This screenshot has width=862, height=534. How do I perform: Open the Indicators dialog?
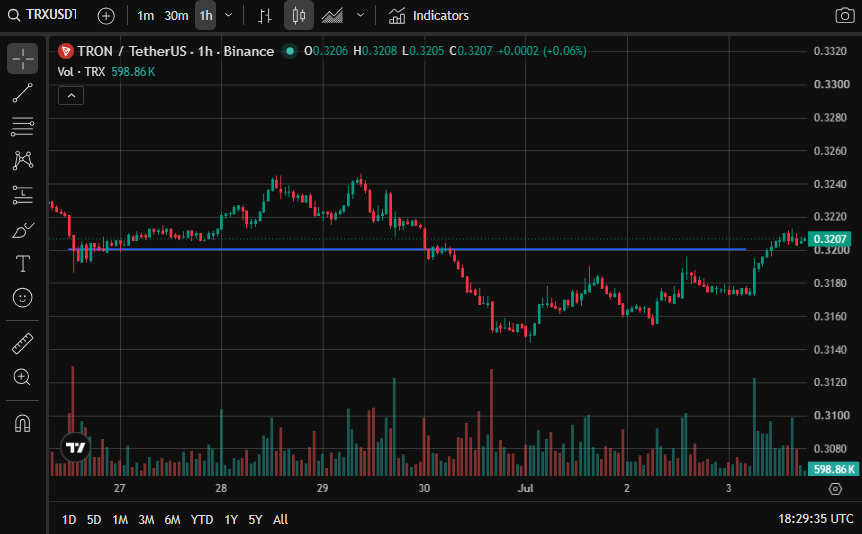click(429, 15)
